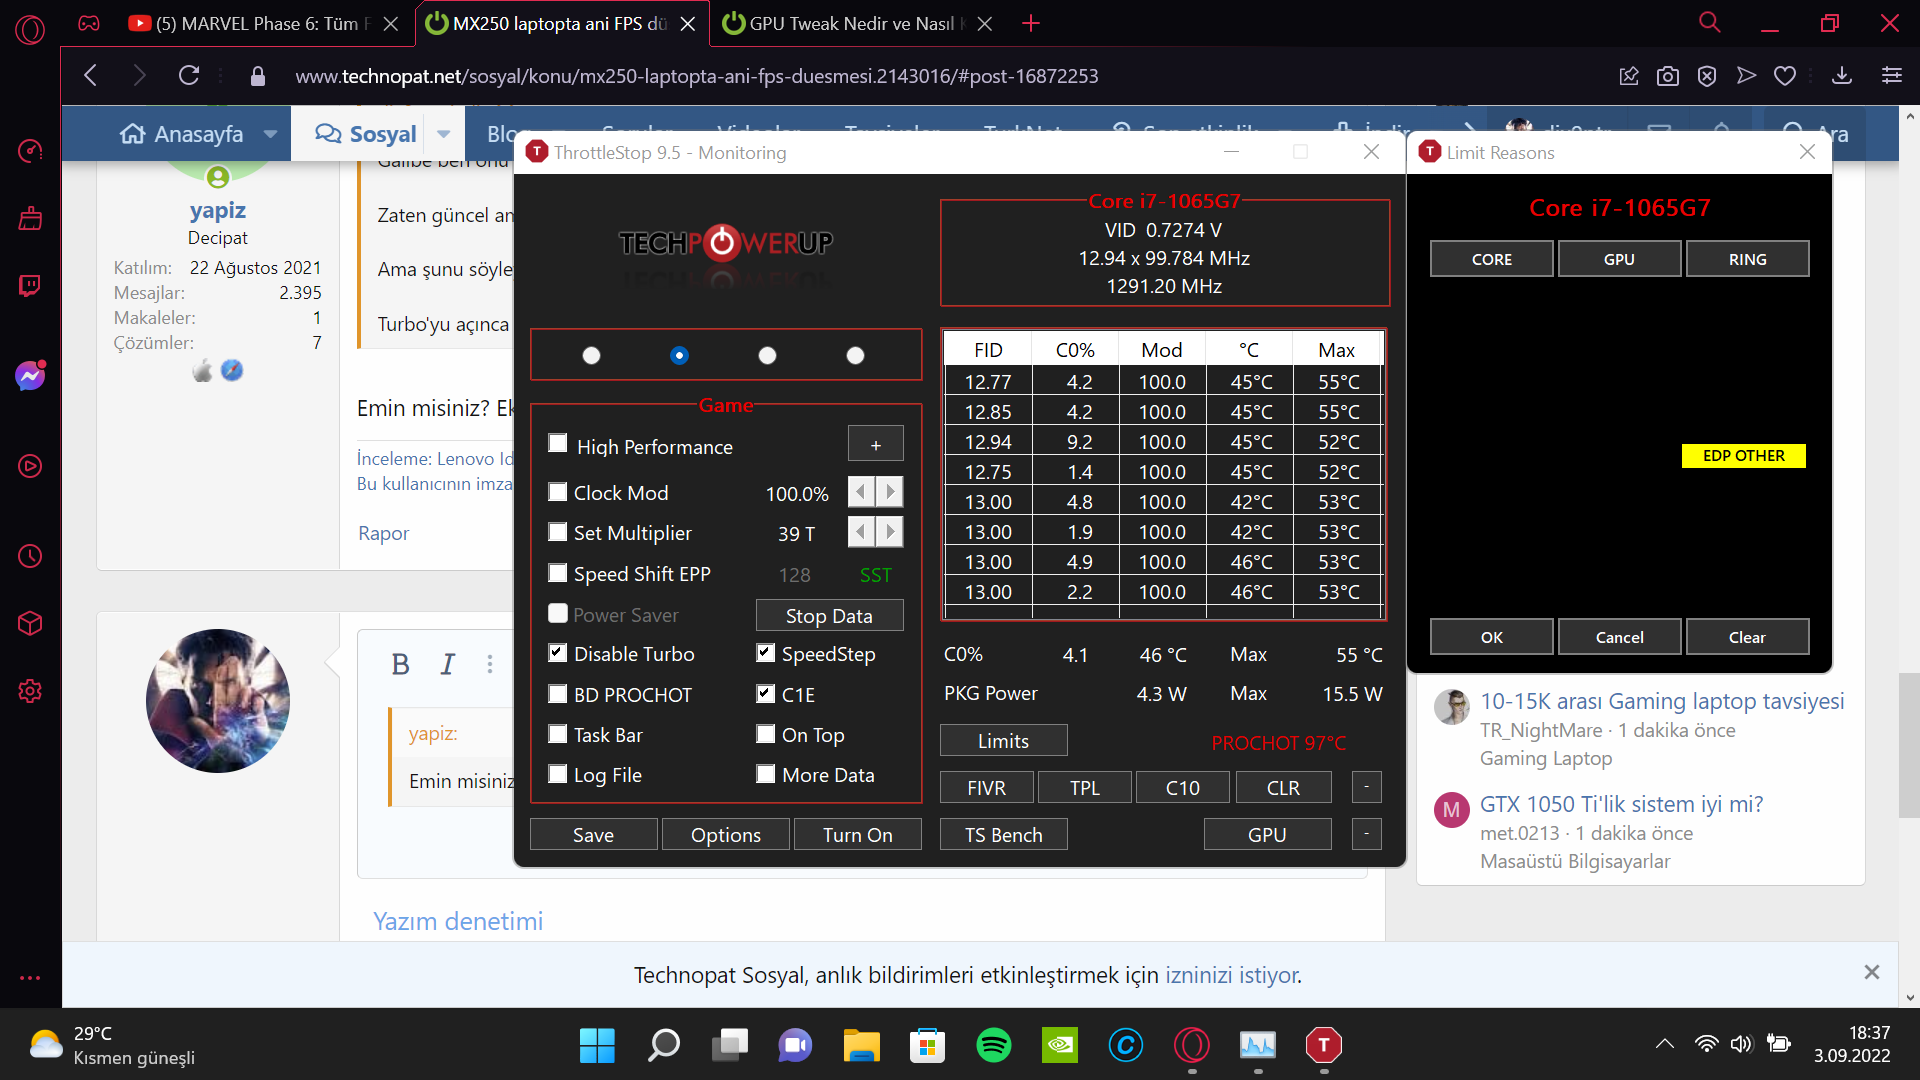Open Opera sidebar settings gear

30,691
